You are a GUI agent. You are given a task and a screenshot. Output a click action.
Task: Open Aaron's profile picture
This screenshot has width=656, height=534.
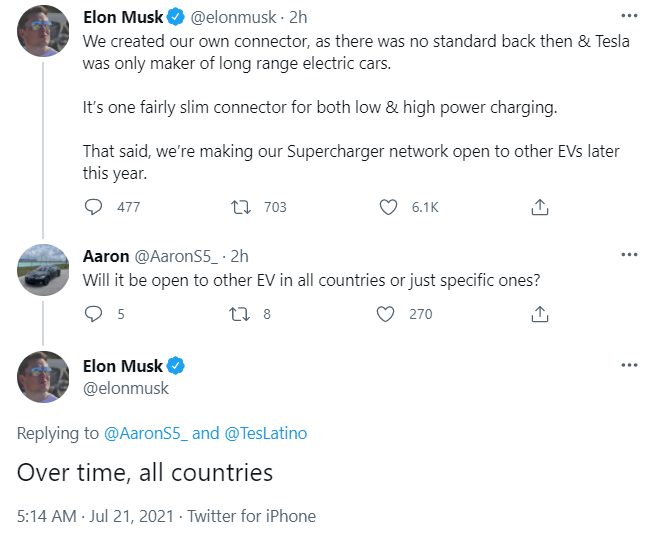[x=44, y=269]
